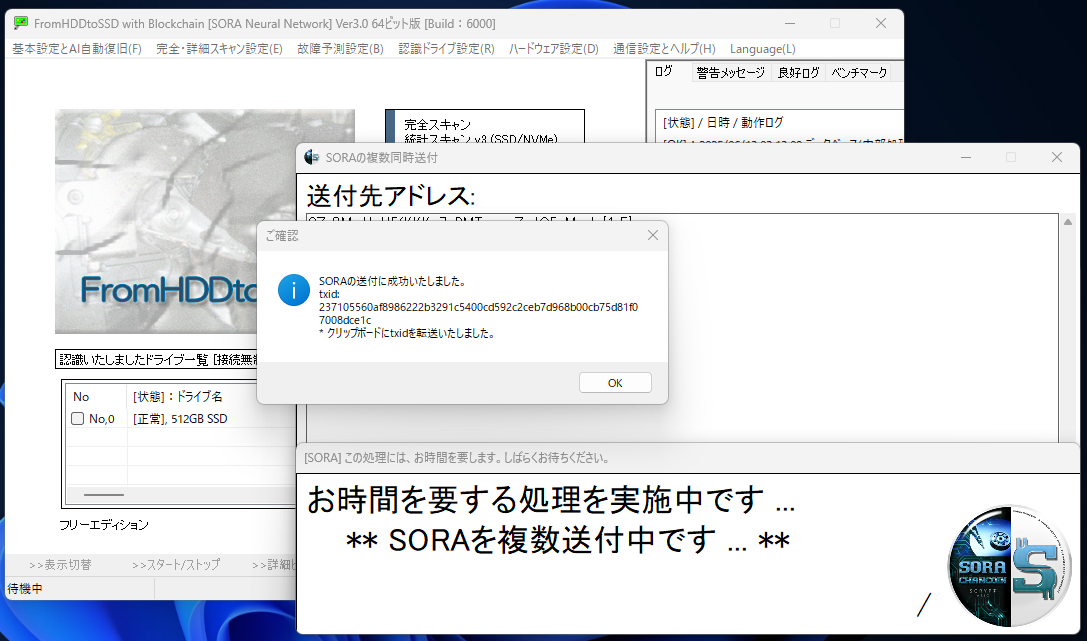
Task: Open the 完全・詳細スキャン設定(E) menu
Action: [219, 49]
